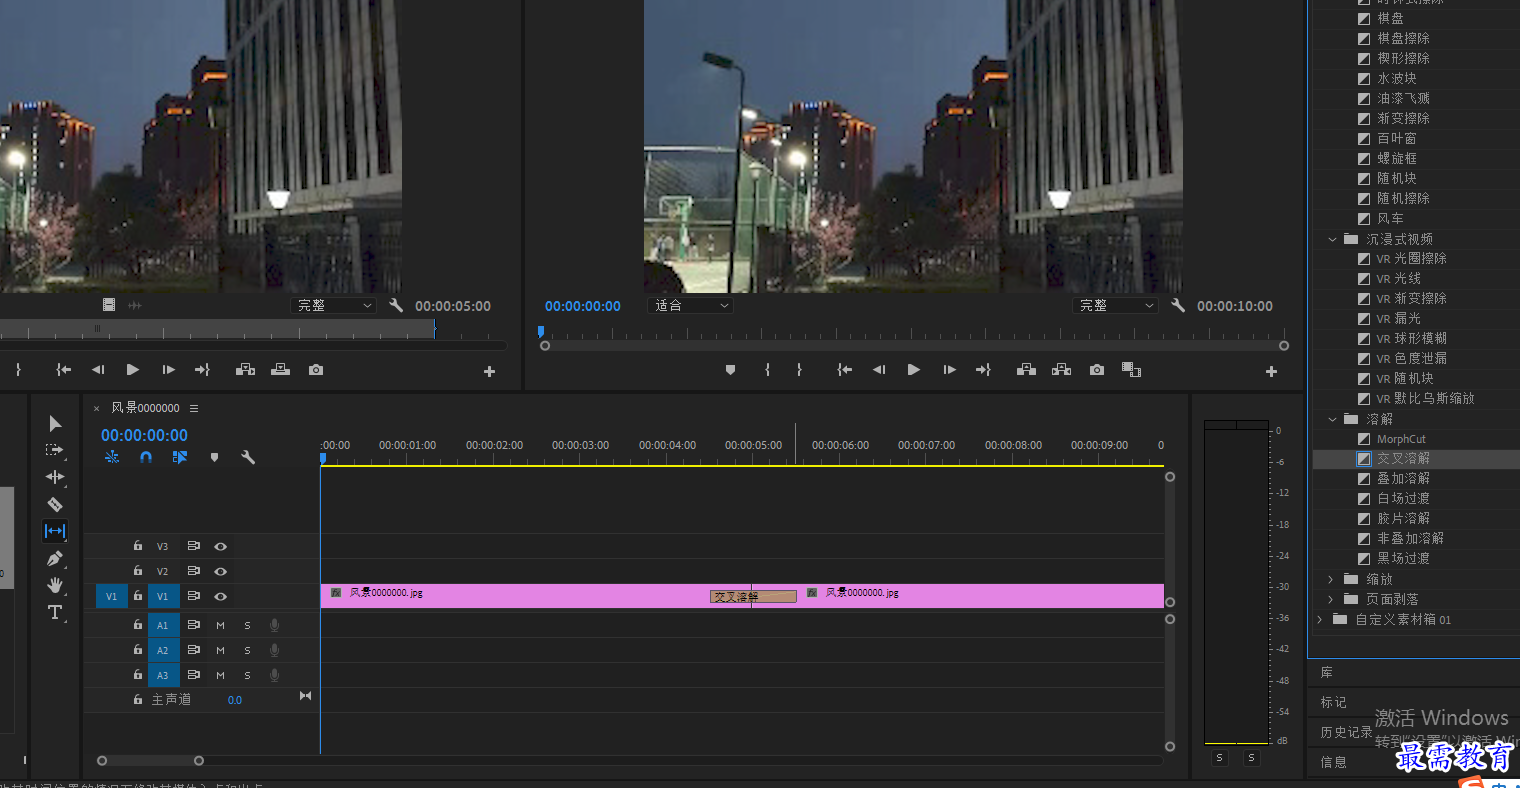1520x788 pixels.
Task: Toggle V1 track visibility eye
Action: [220, 597]
